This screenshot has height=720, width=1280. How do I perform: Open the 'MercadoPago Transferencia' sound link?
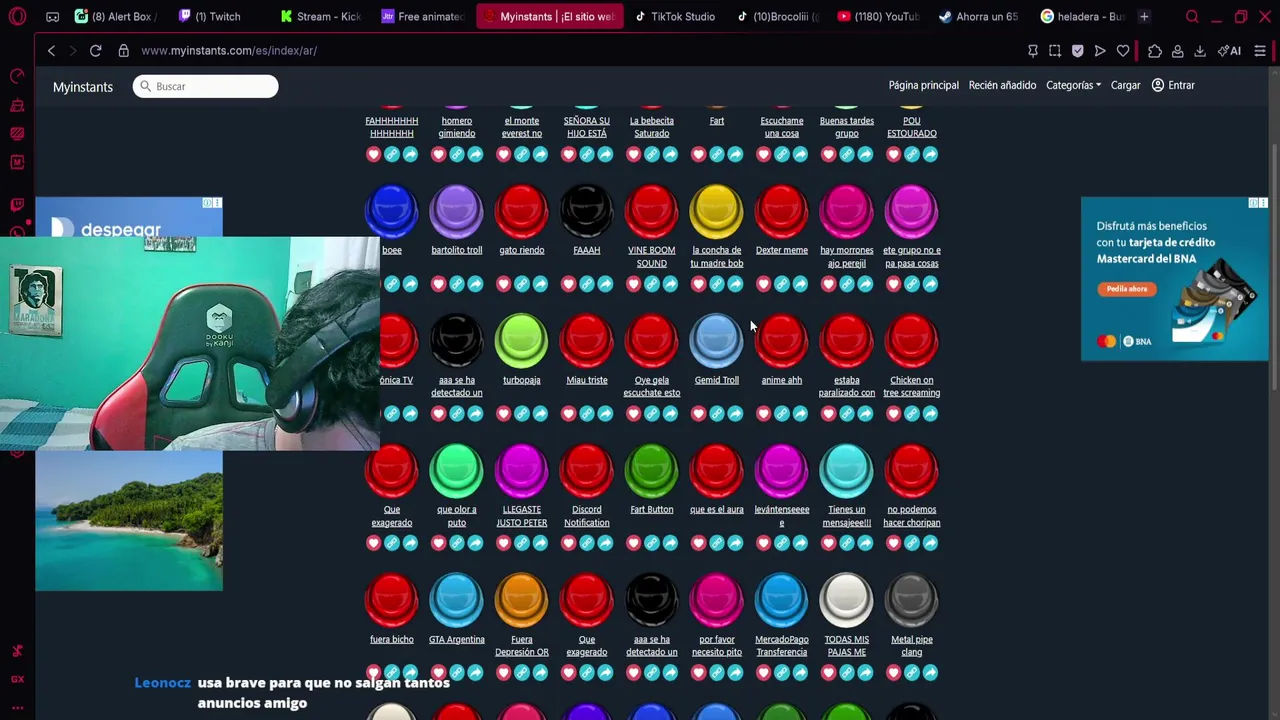781,646
